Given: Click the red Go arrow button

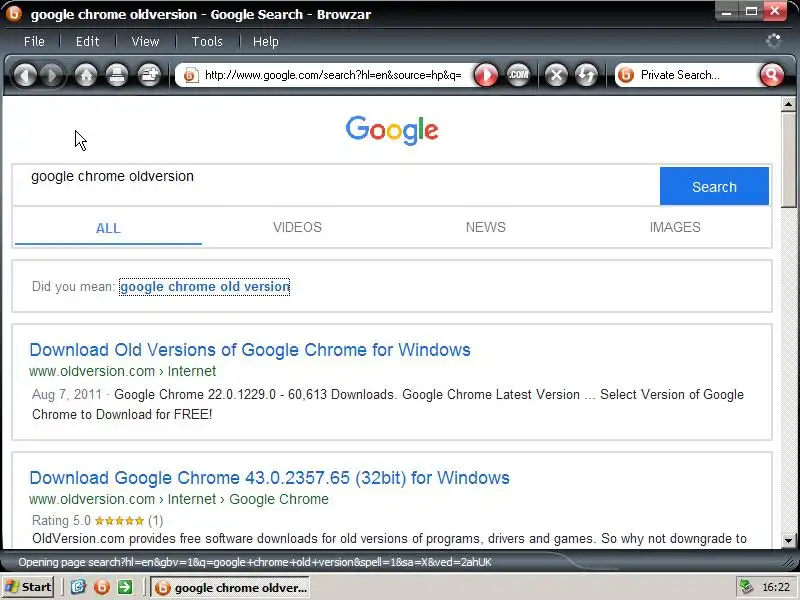Looking at the screenshot, I should point(486,76).
